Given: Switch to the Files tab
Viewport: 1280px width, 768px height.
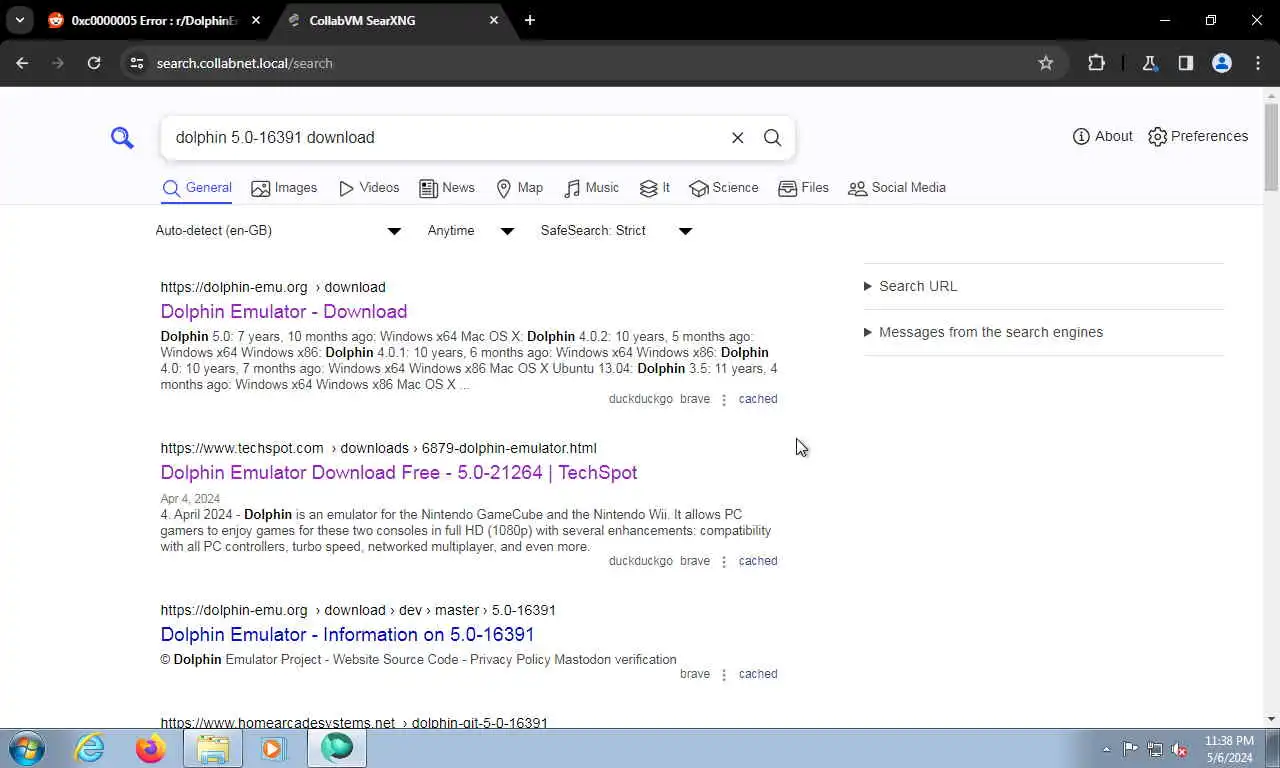Looking at the screenshot, I should click(804, 188).
